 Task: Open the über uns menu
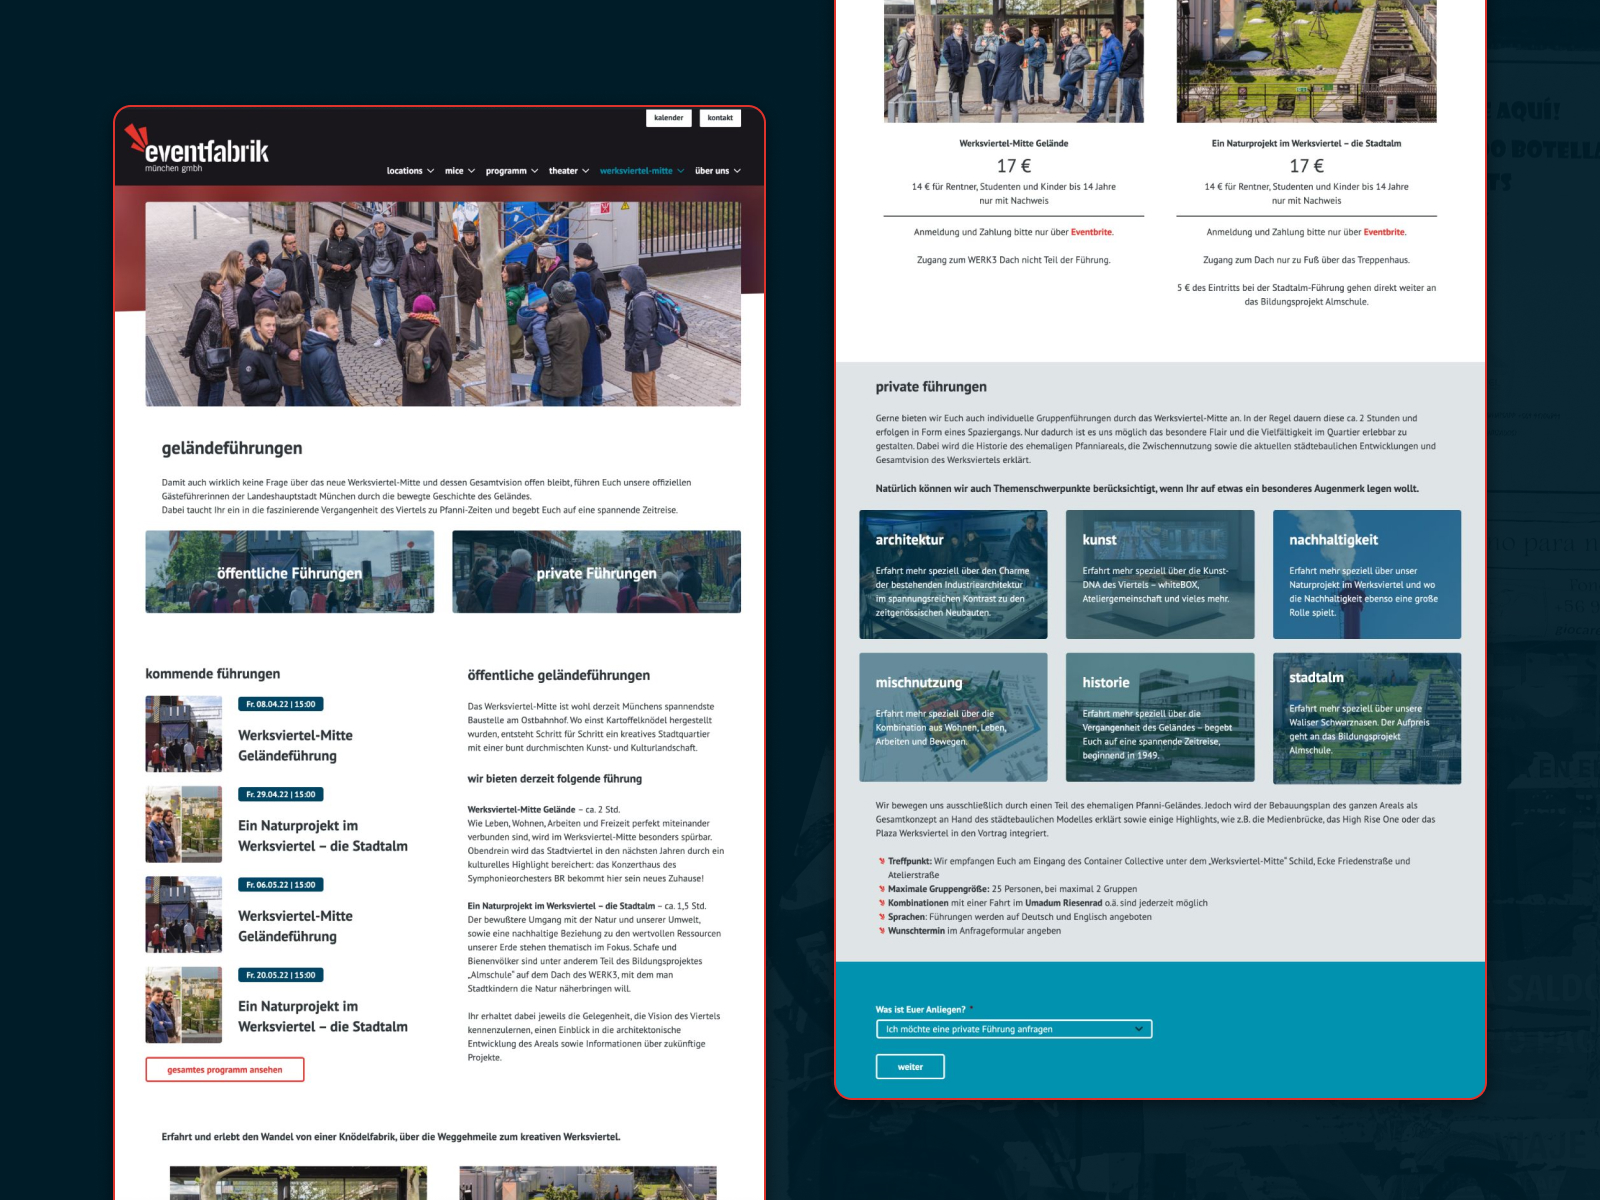coord(717,171)
